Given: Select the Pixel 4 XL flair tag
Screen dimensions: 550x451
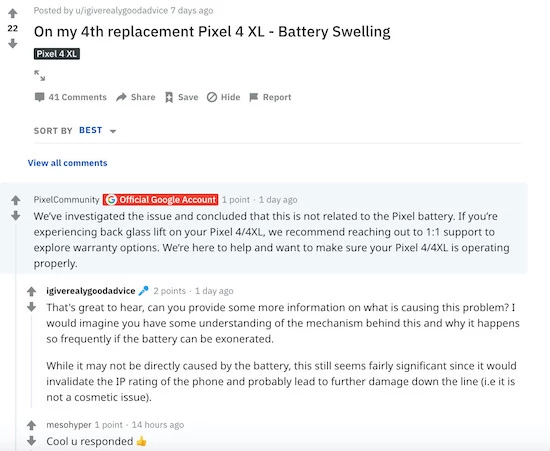Looking at the screenshot, I should (x=57, y=54).
